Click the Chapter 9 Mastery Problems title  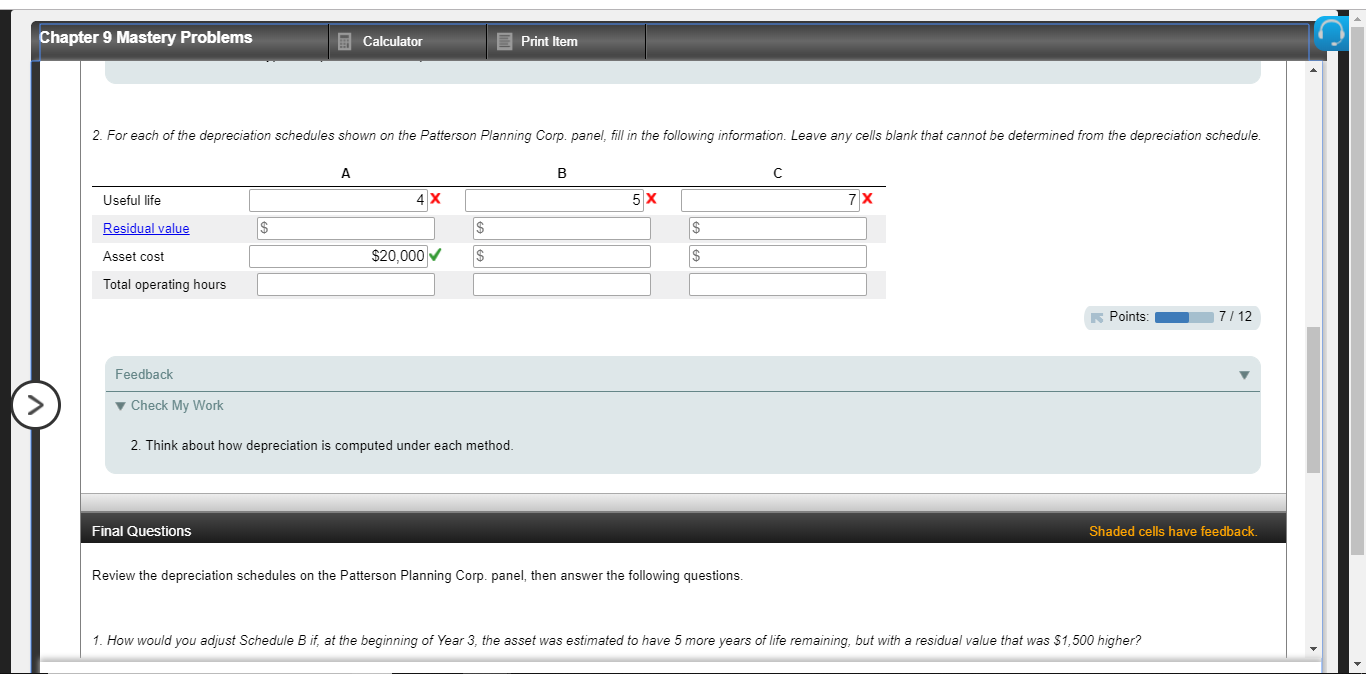(146, 37)
